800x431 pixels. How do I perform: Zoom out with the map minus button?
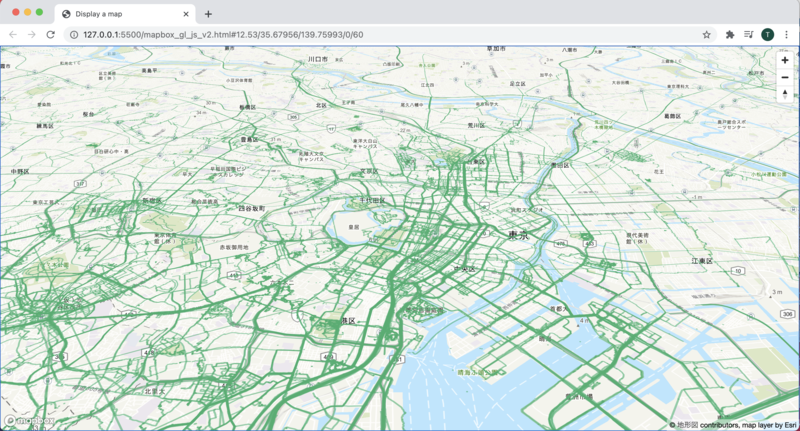pyautogui.click(x=785, y=78)
